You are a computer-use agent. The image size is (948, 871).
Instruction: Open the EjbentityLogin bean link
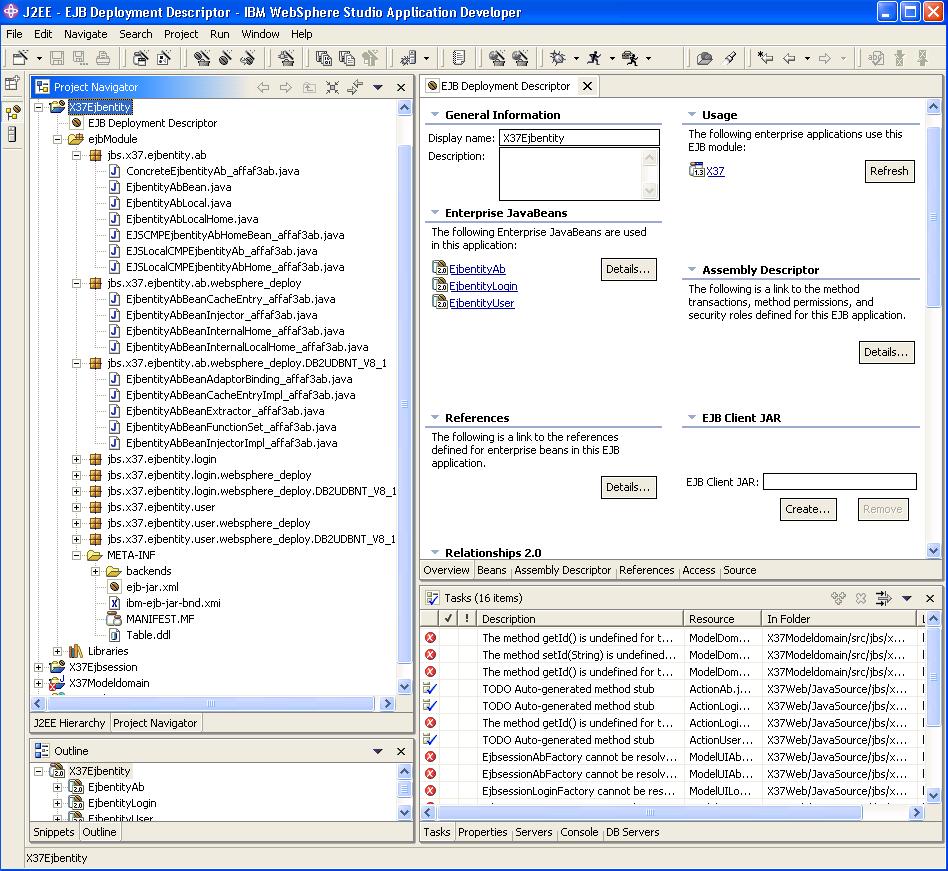[x=483, y=286]
